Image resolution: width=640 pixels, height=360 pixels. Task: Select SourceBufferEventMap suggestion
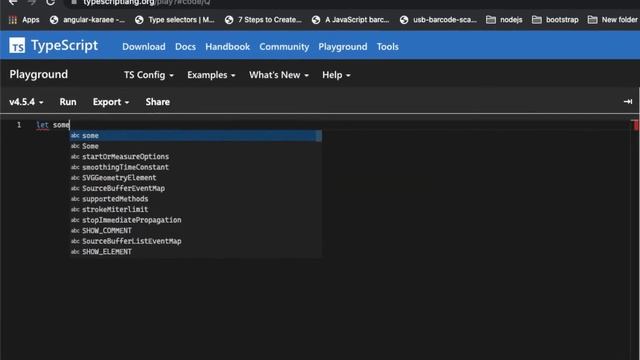tap(196, 189)
